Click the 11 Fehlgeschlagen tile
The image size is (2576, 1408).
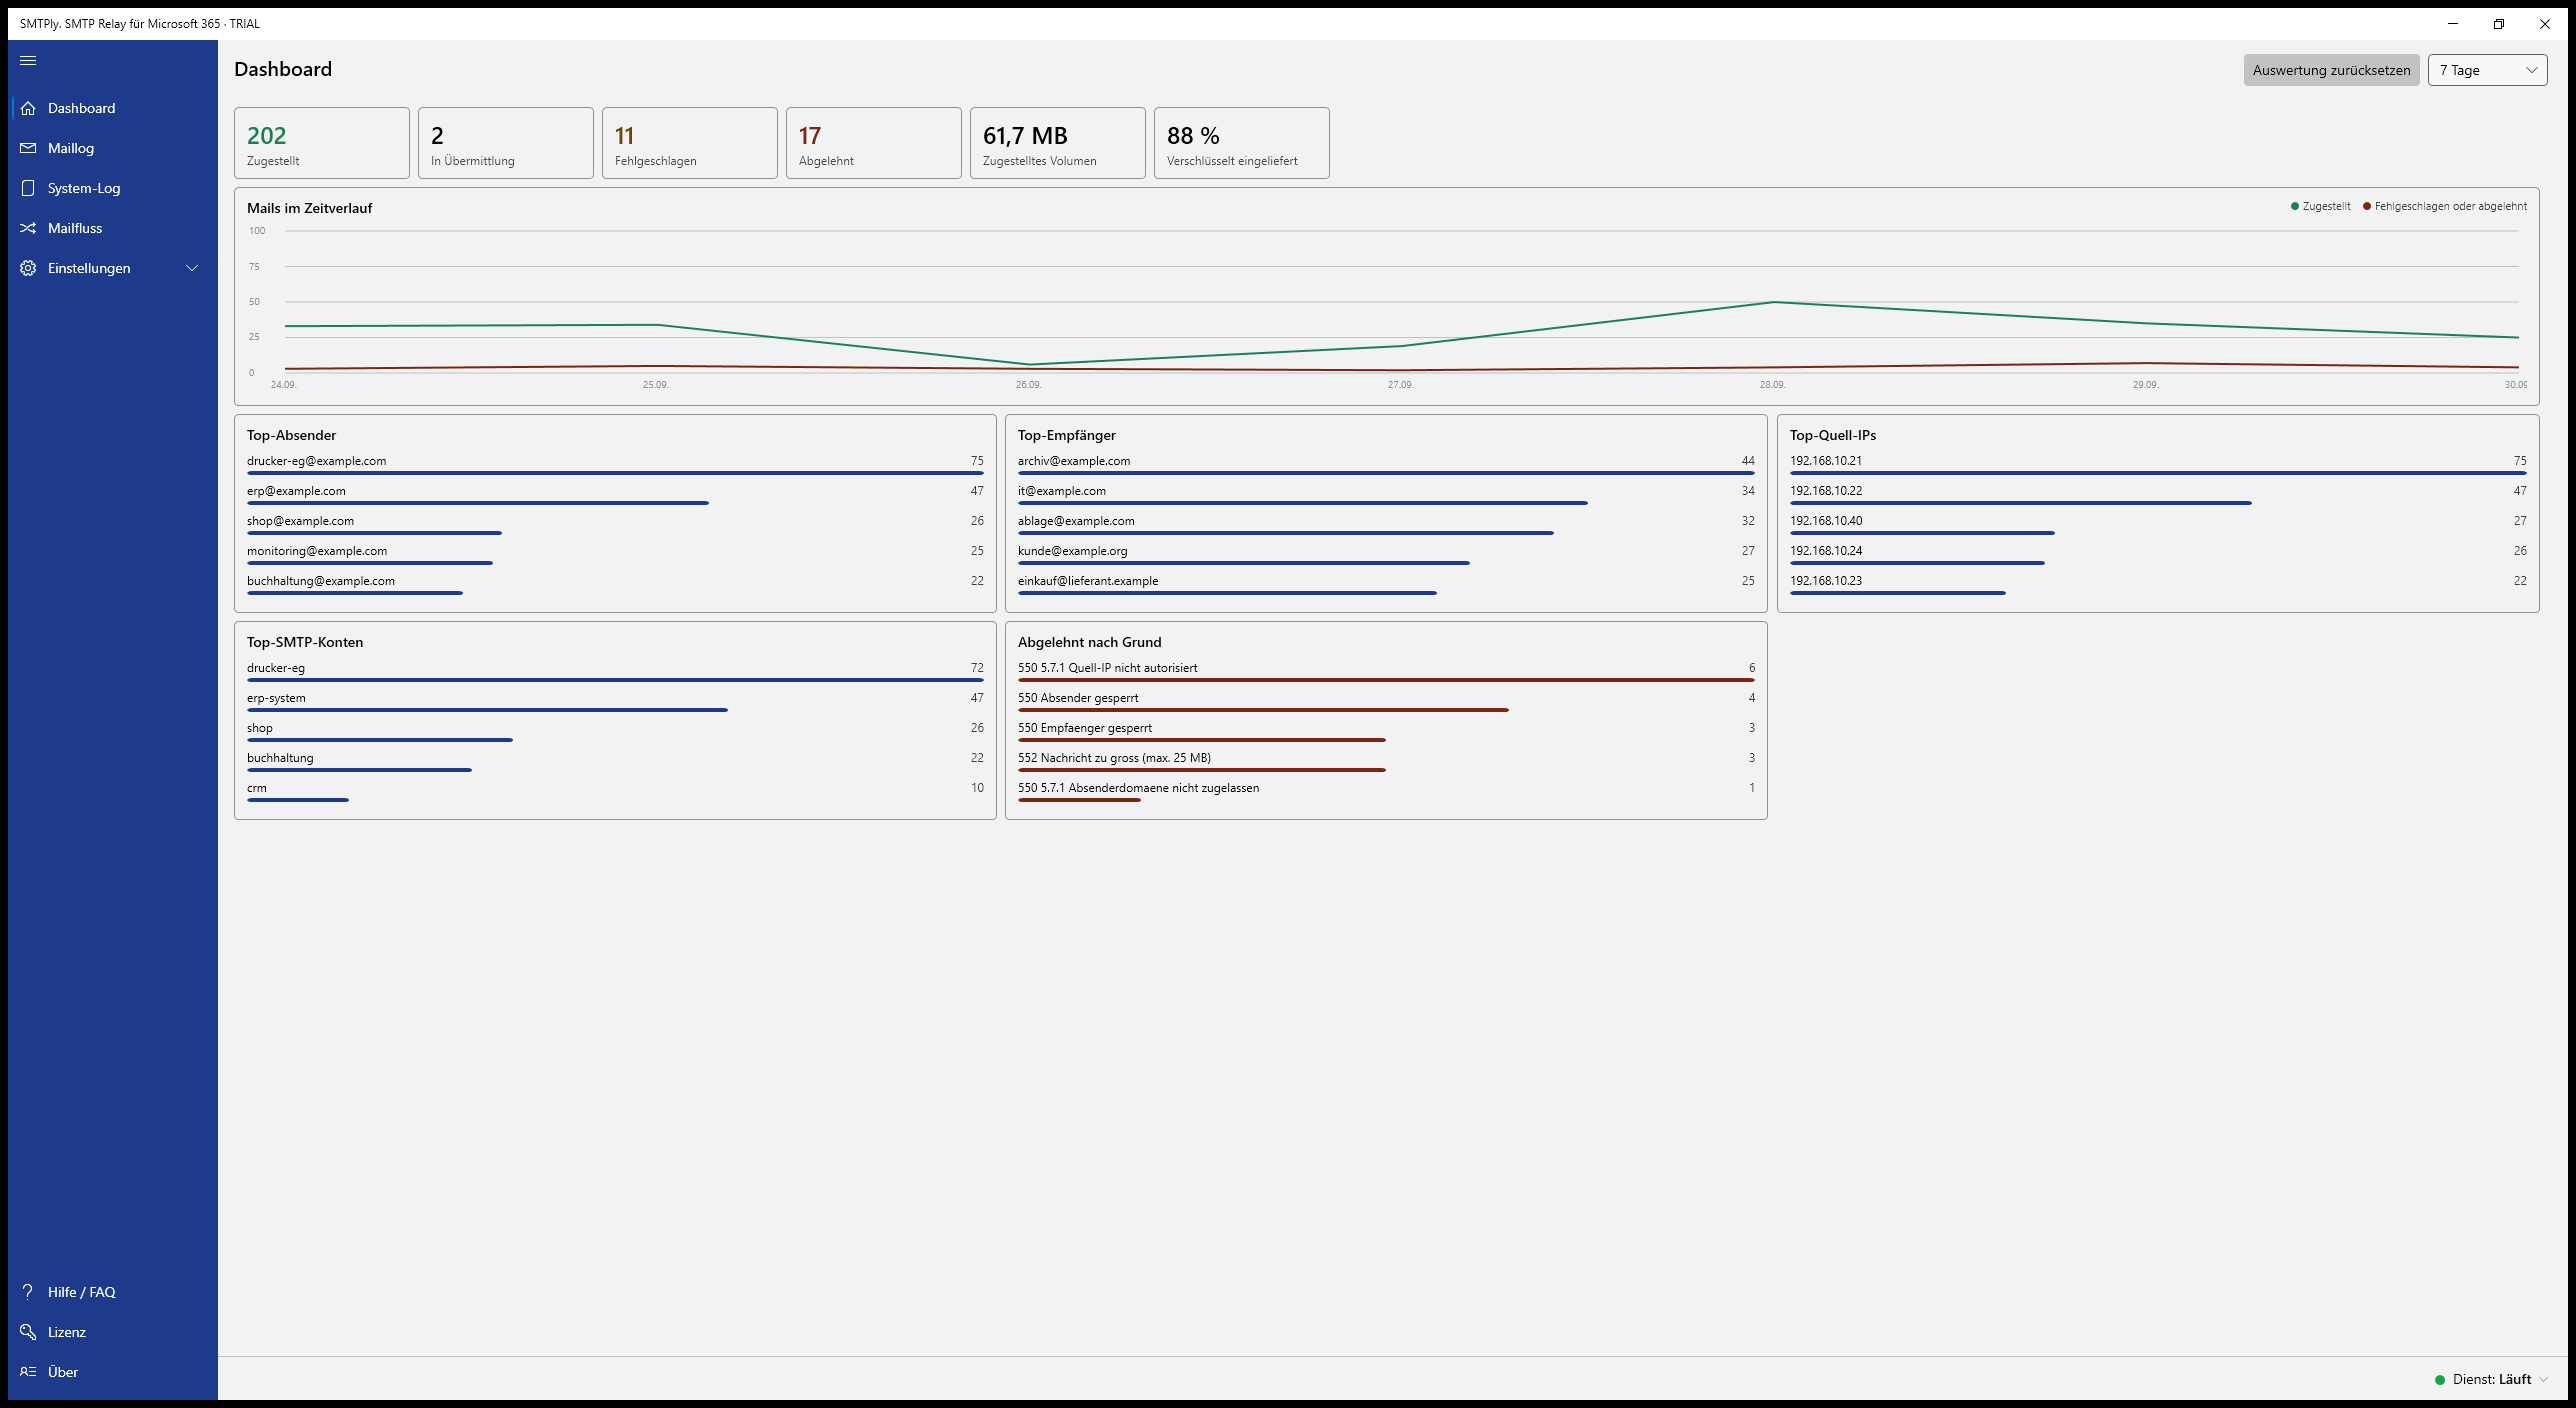690,143
